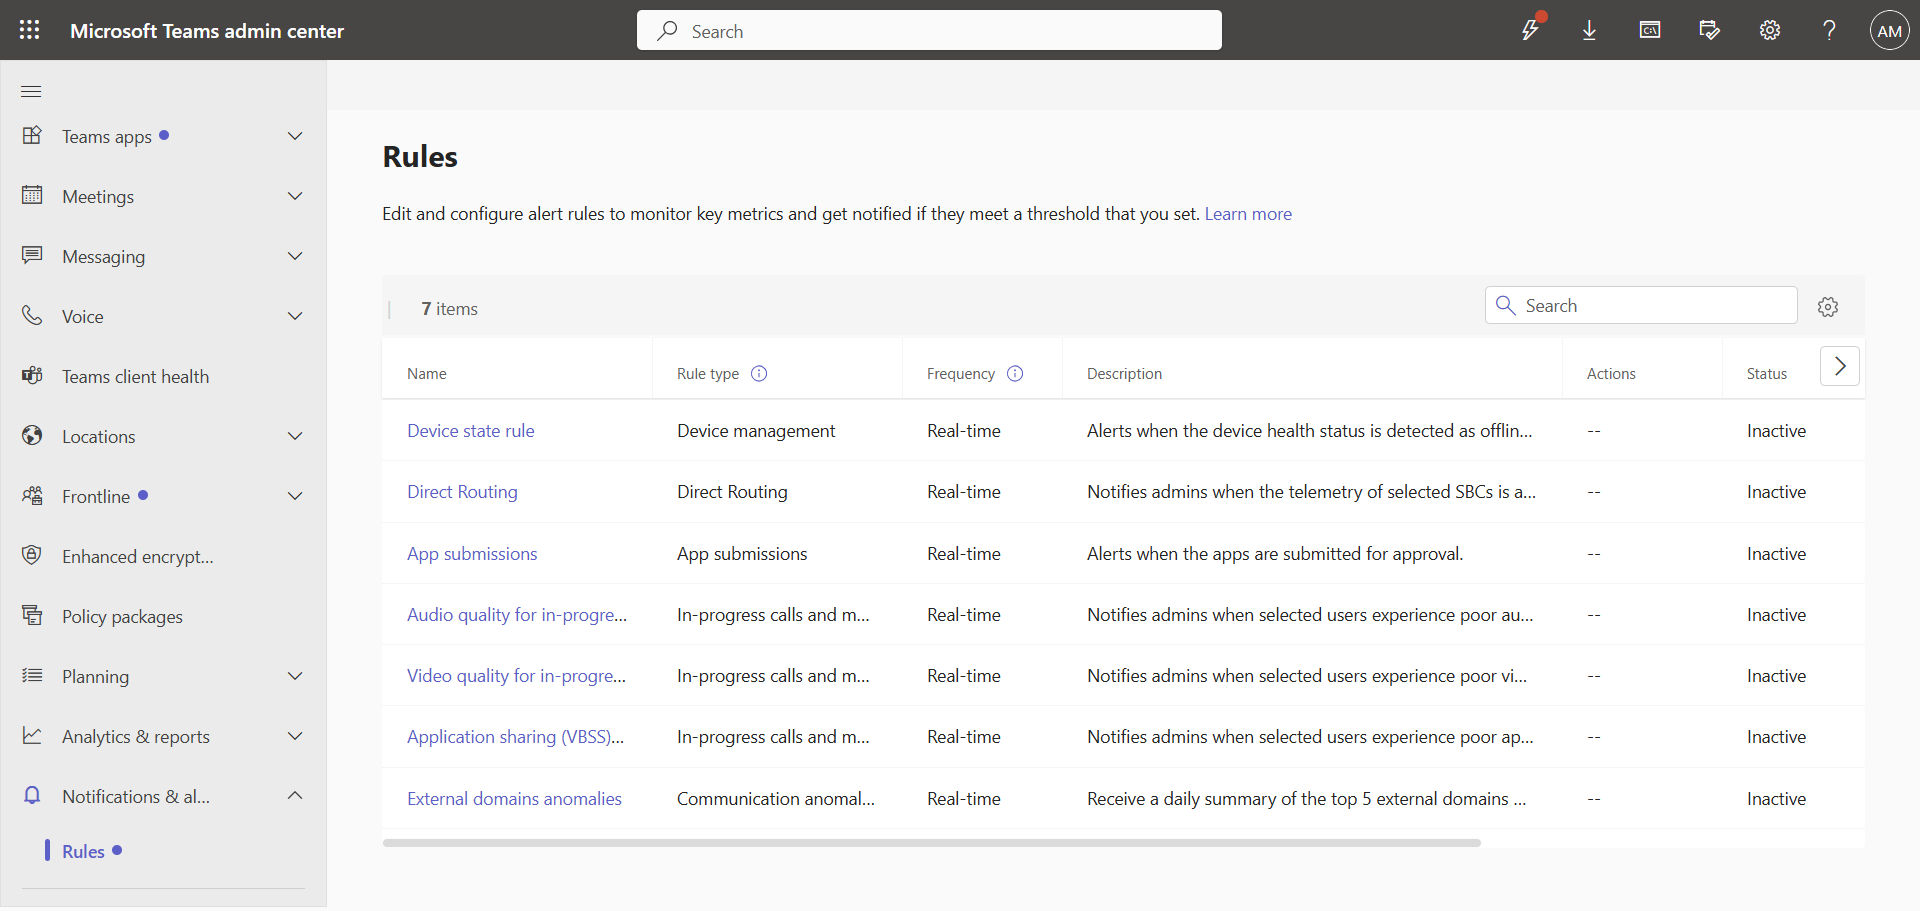
Task: Click the Teams client health icon
Action: [32, 375]
